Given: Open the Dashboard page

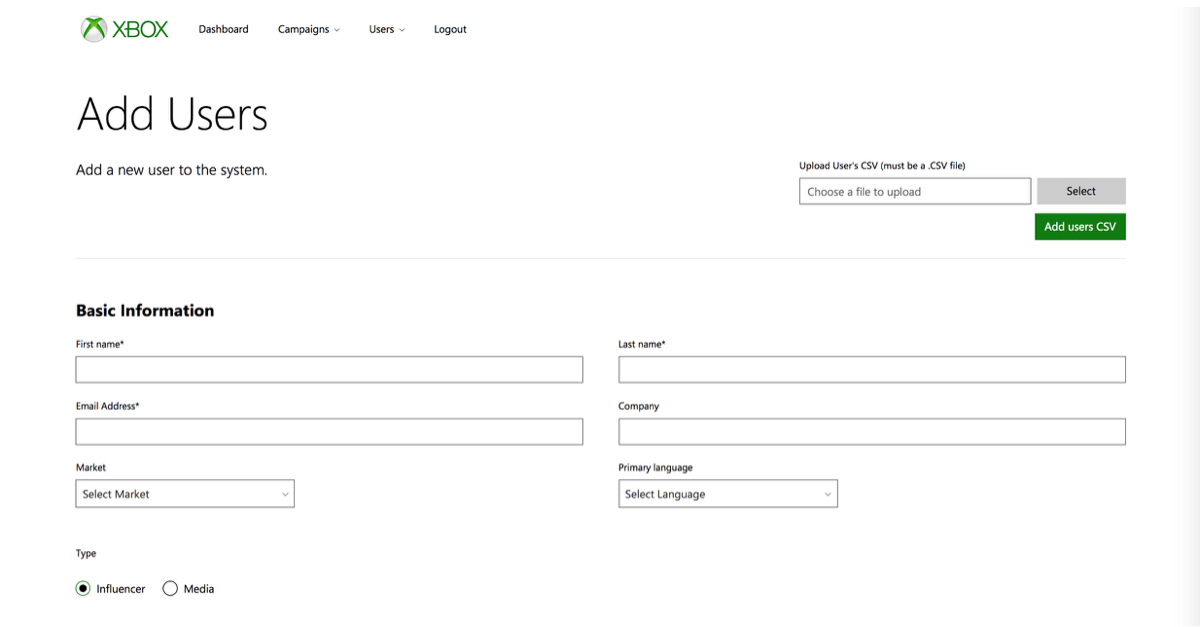Looking at the screenshot, I should 223,29.
